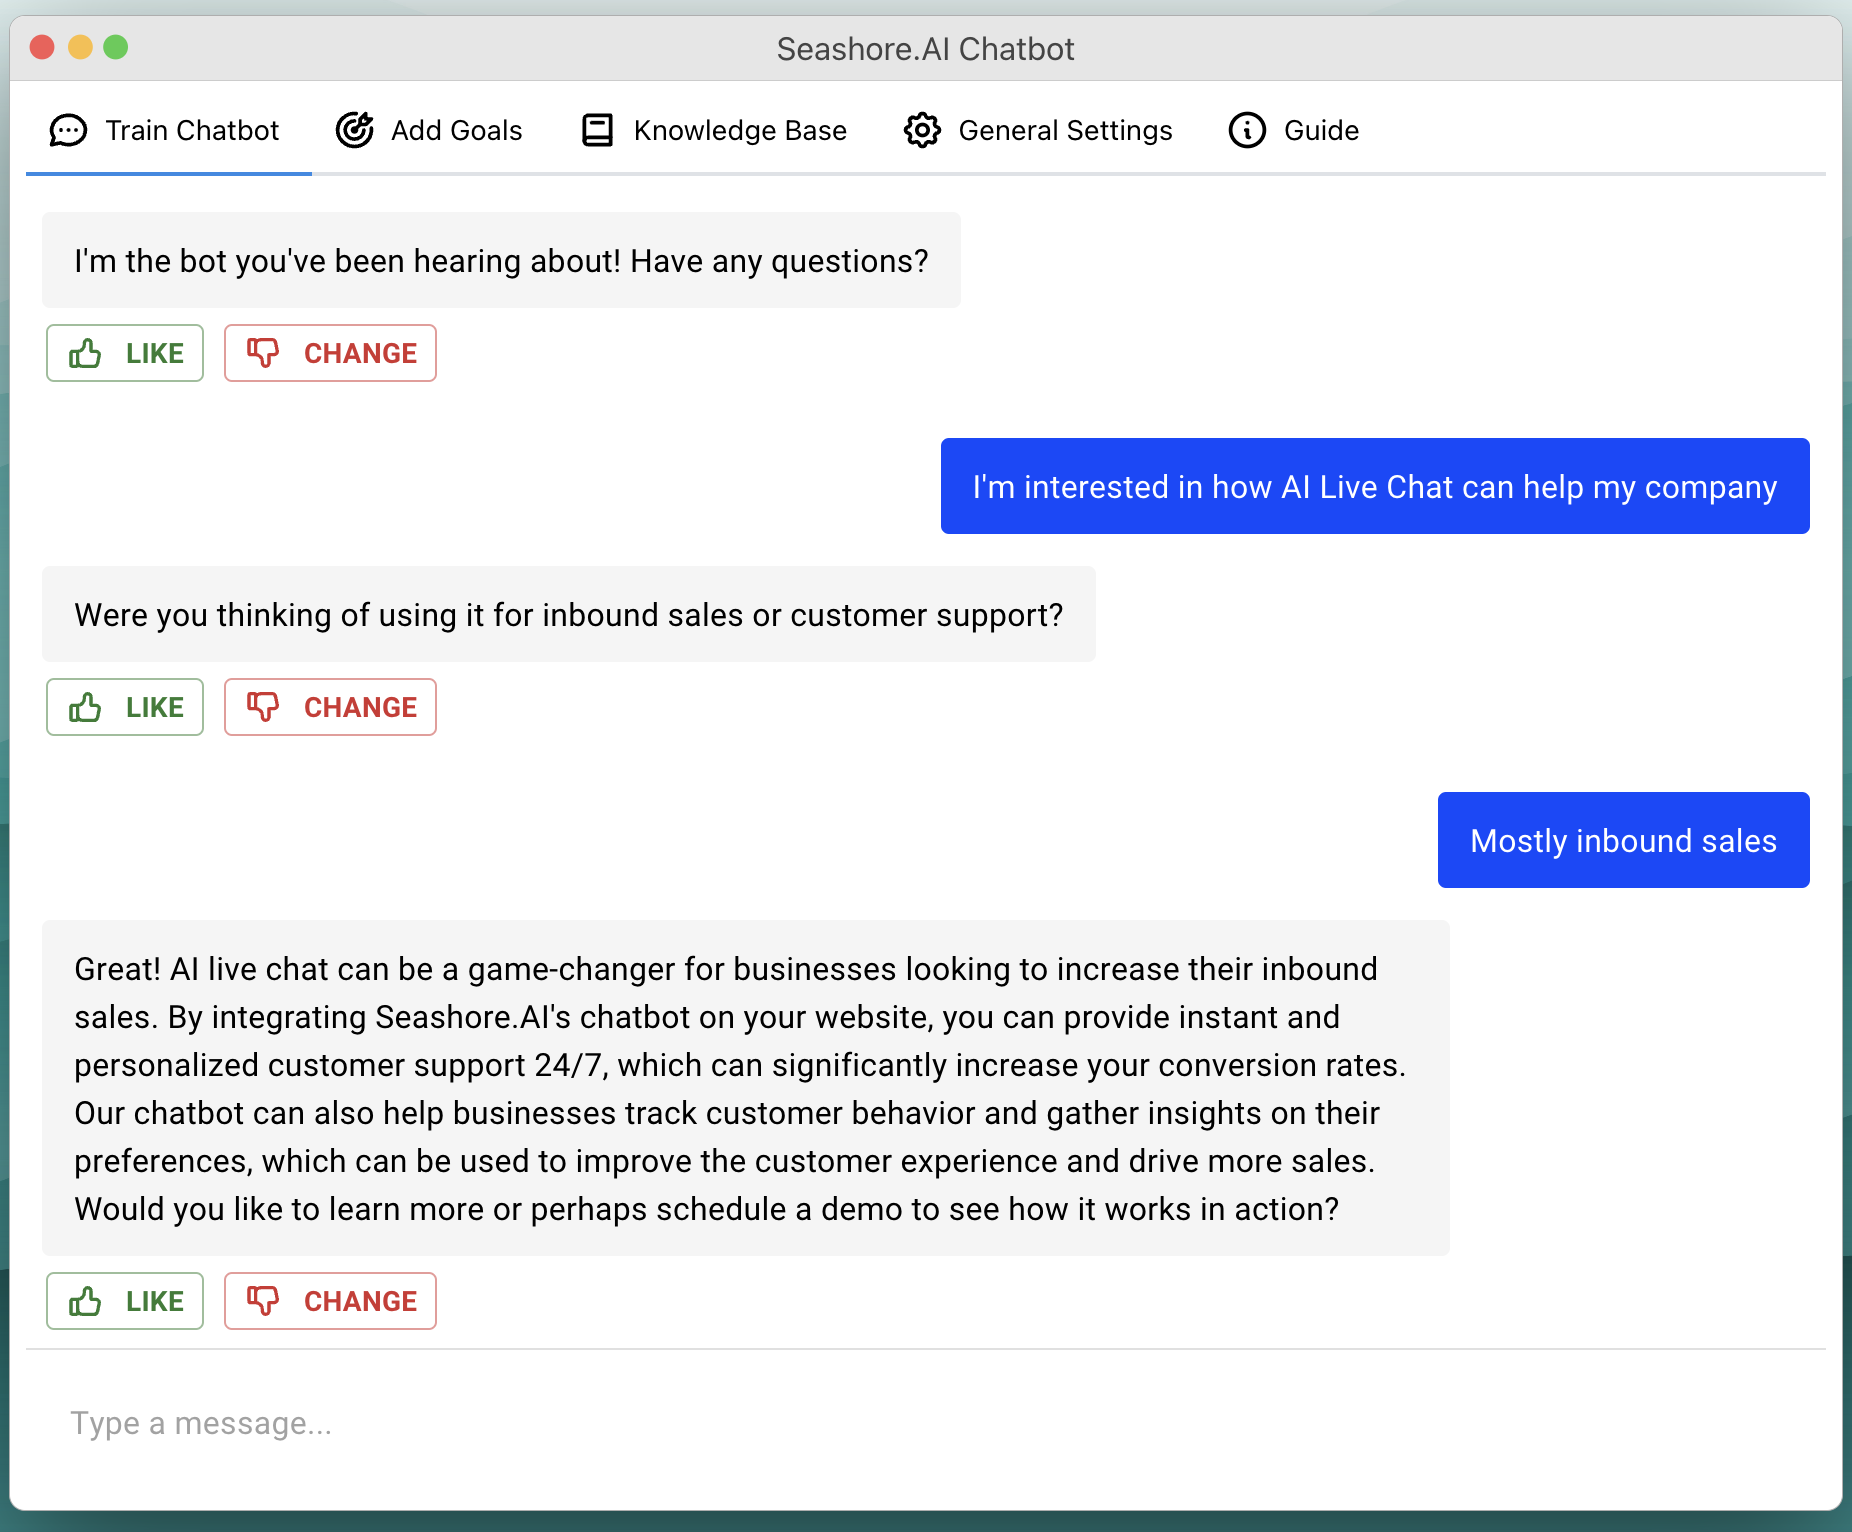Change the 'Have any questions?' bot greeting
This screenshot has height=1532, width=1852.
click(330, 353)
